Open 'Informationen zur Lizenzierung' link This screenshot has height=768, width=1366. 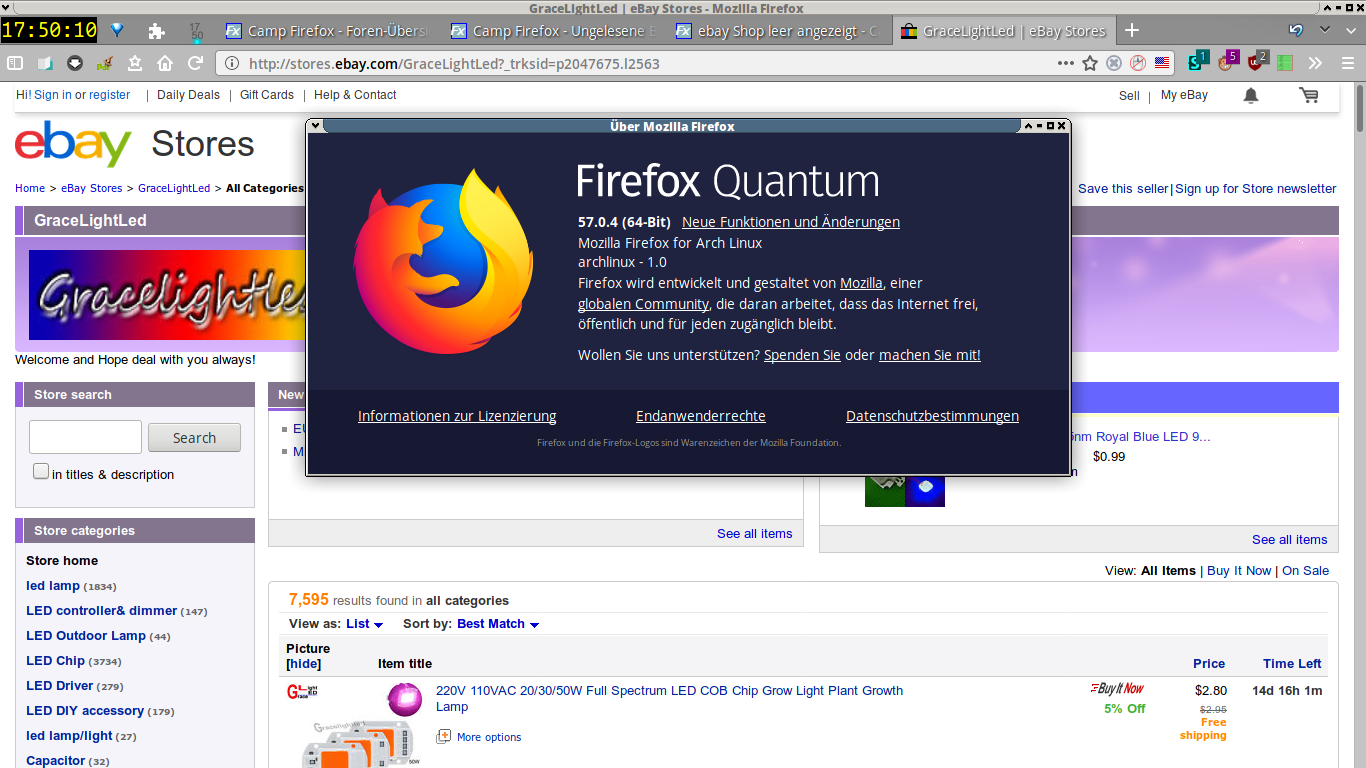457,416
